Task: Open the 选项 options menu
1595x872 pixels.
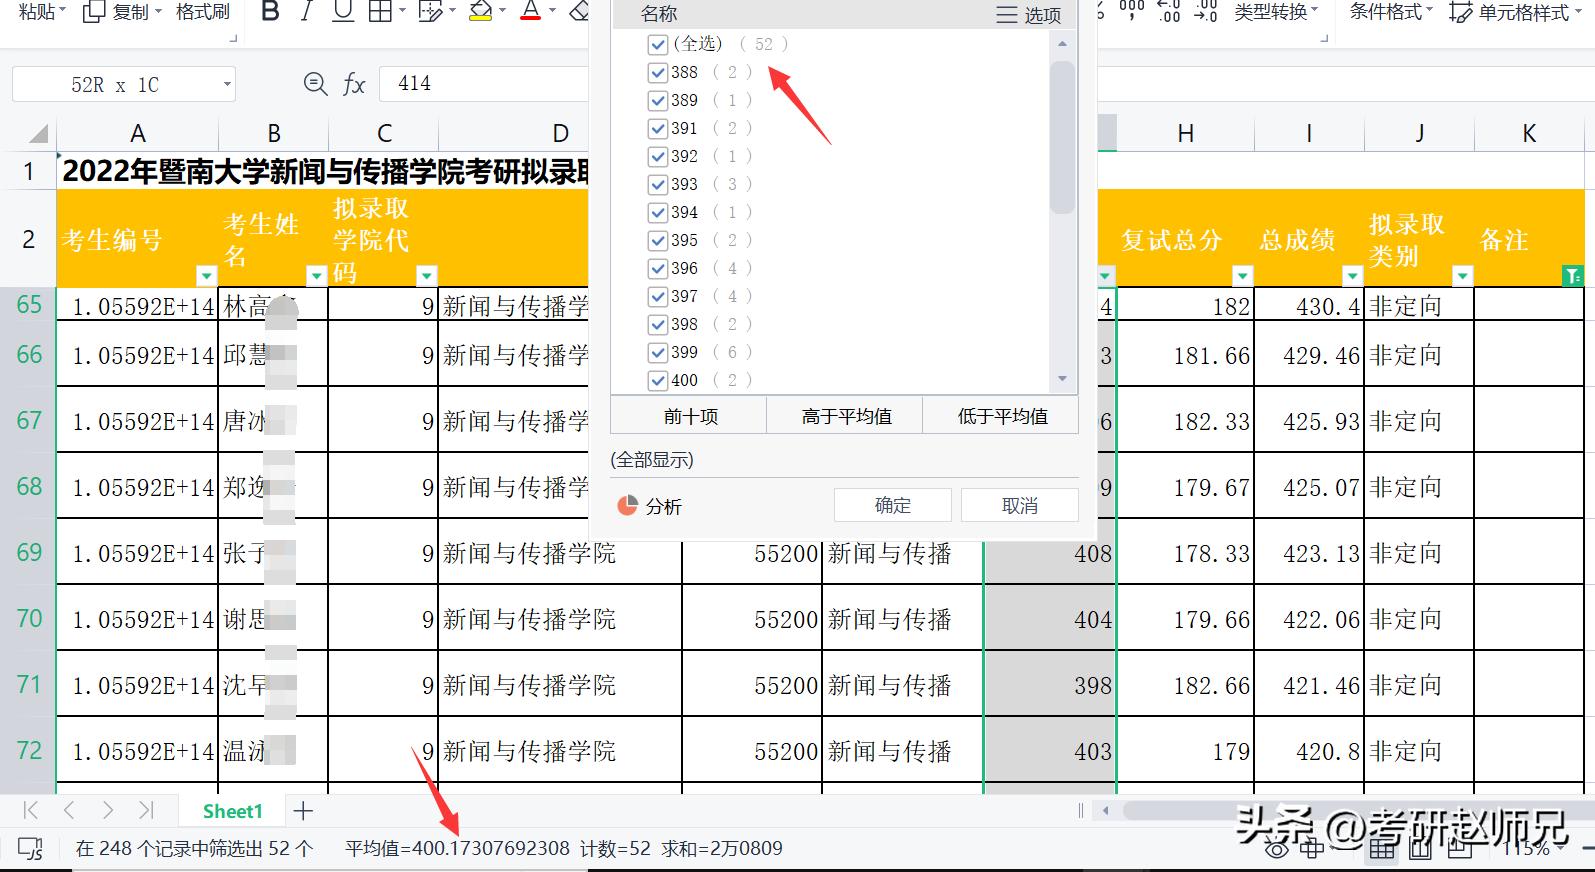Action: [x=1029, y=15]
